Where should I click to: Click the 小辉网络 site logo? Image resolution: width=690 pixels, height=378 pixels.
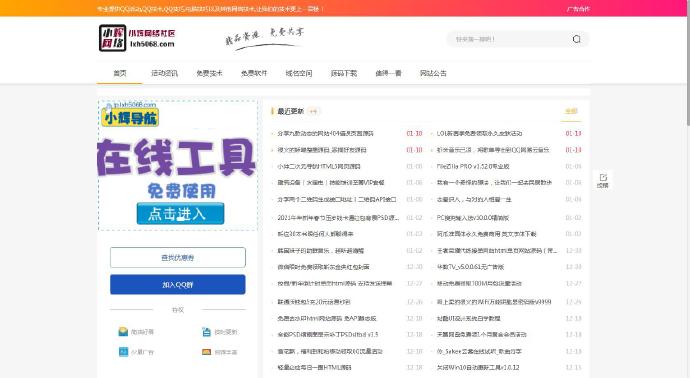pyautogui.click(x=137, y=38)
